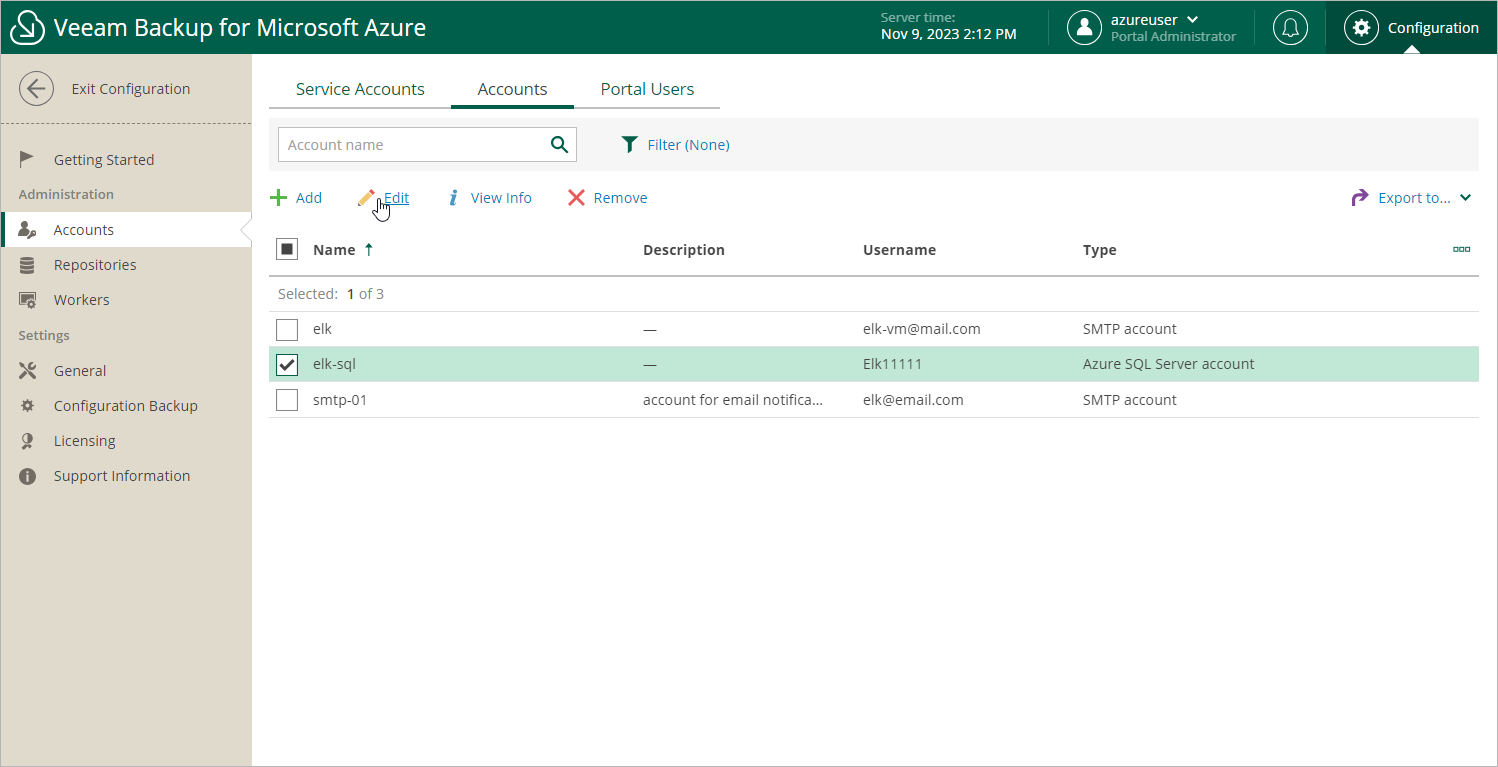Click the View Info 'i' icon
This screenshot has height=767, width=1498.
[x=453, y=198]
